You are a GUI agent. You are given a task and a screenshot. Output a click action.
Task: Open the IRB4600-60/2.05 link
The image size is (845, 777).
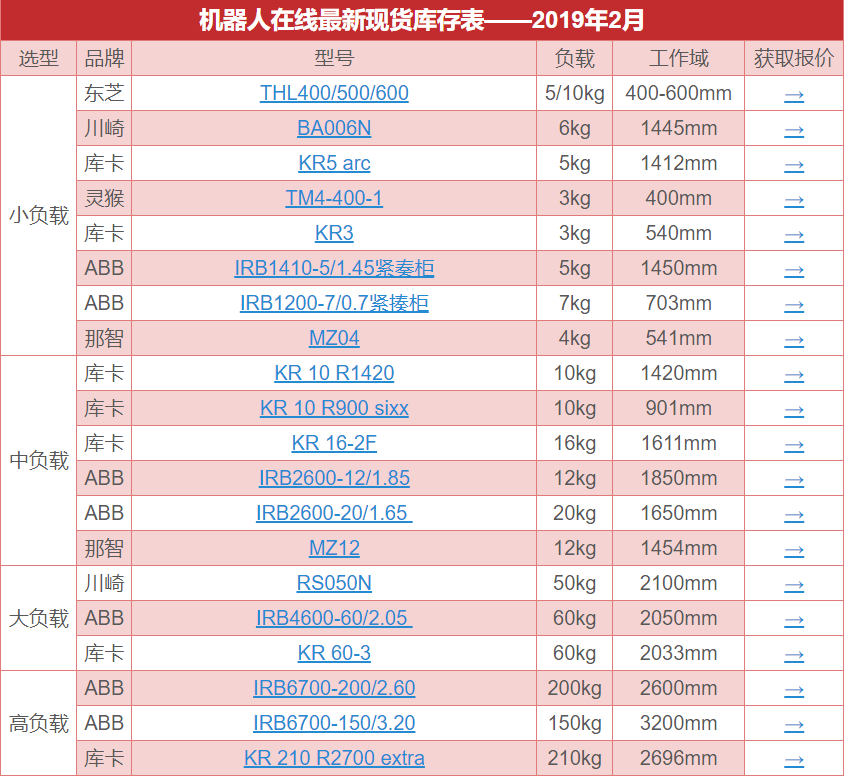click(334, 619)
